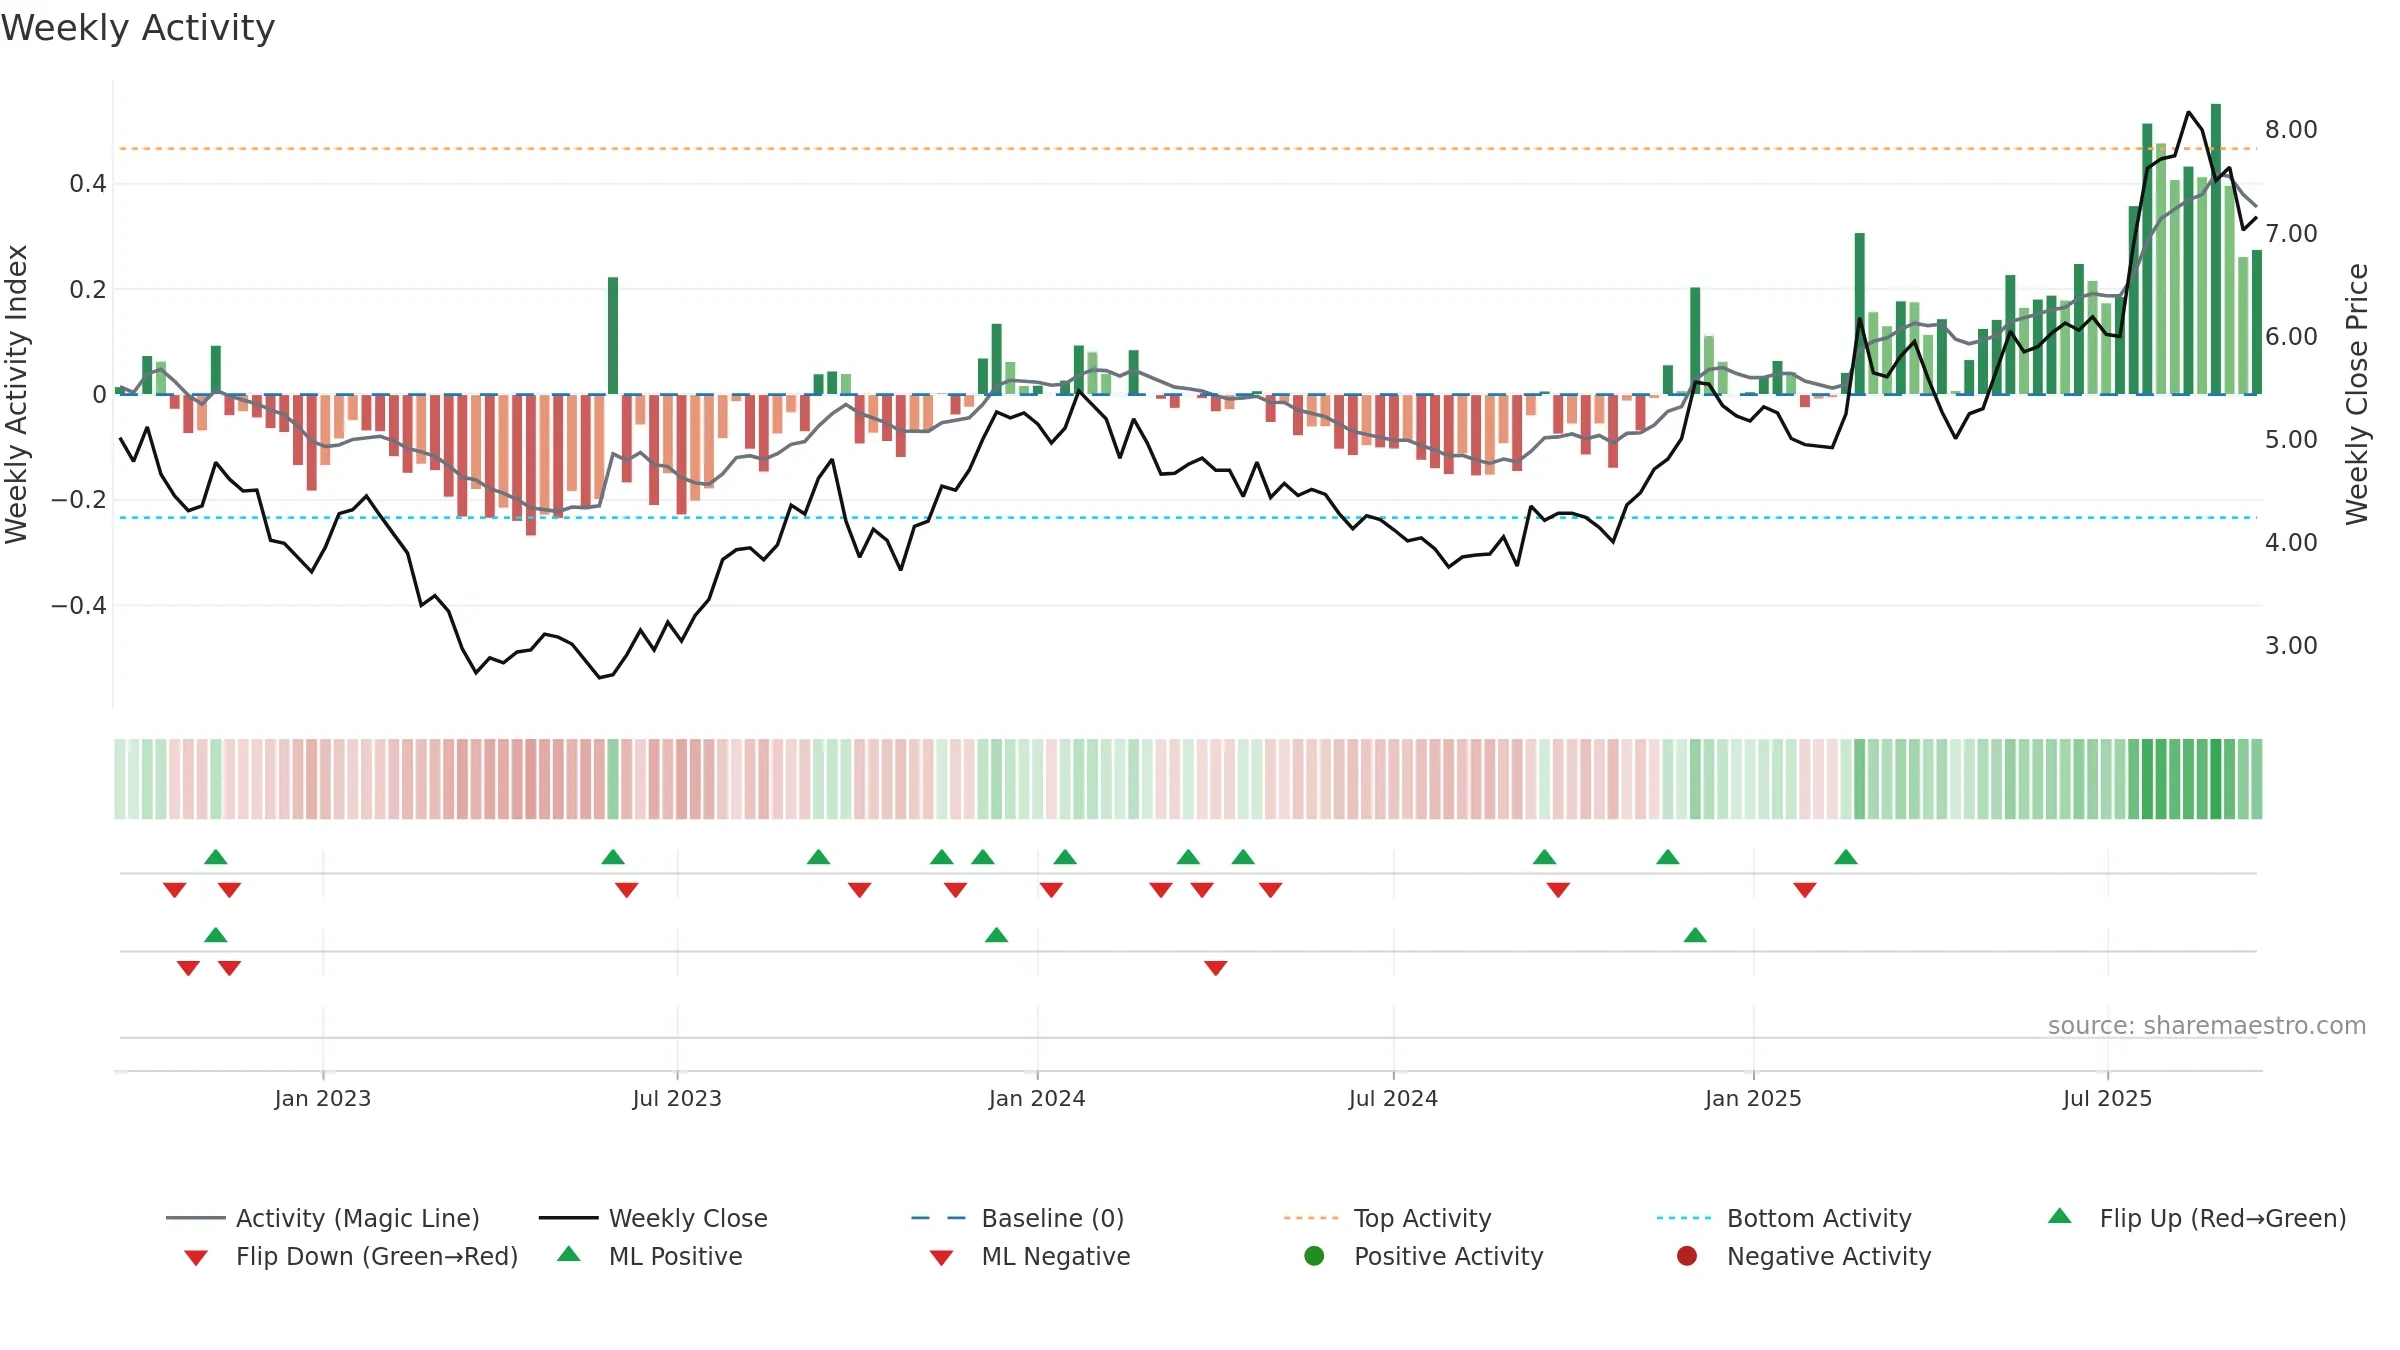Click the ML Negative red triangle legend icon
The width and height of the screenshot is (2400, 1350).
[941, 1257]
